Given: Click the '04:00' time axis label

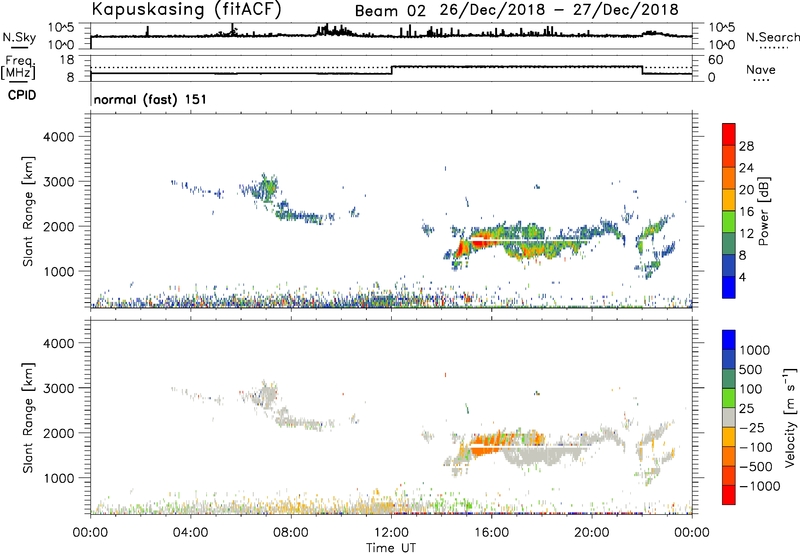Looking at the screenshot, I should [x=191, y=533].
